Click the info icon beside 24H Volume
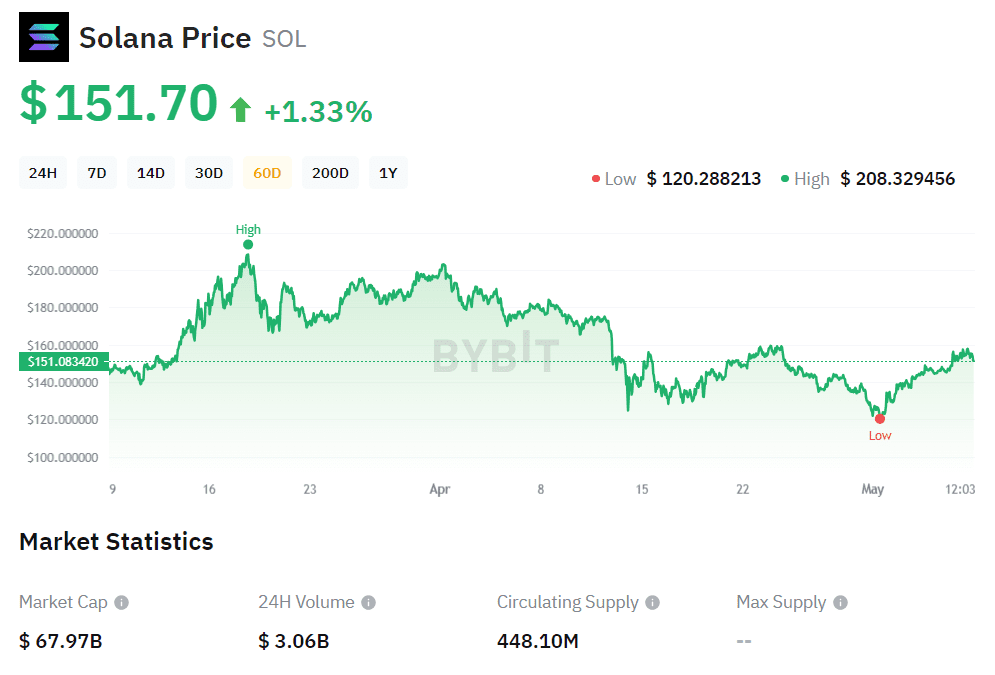 (368, 603)
